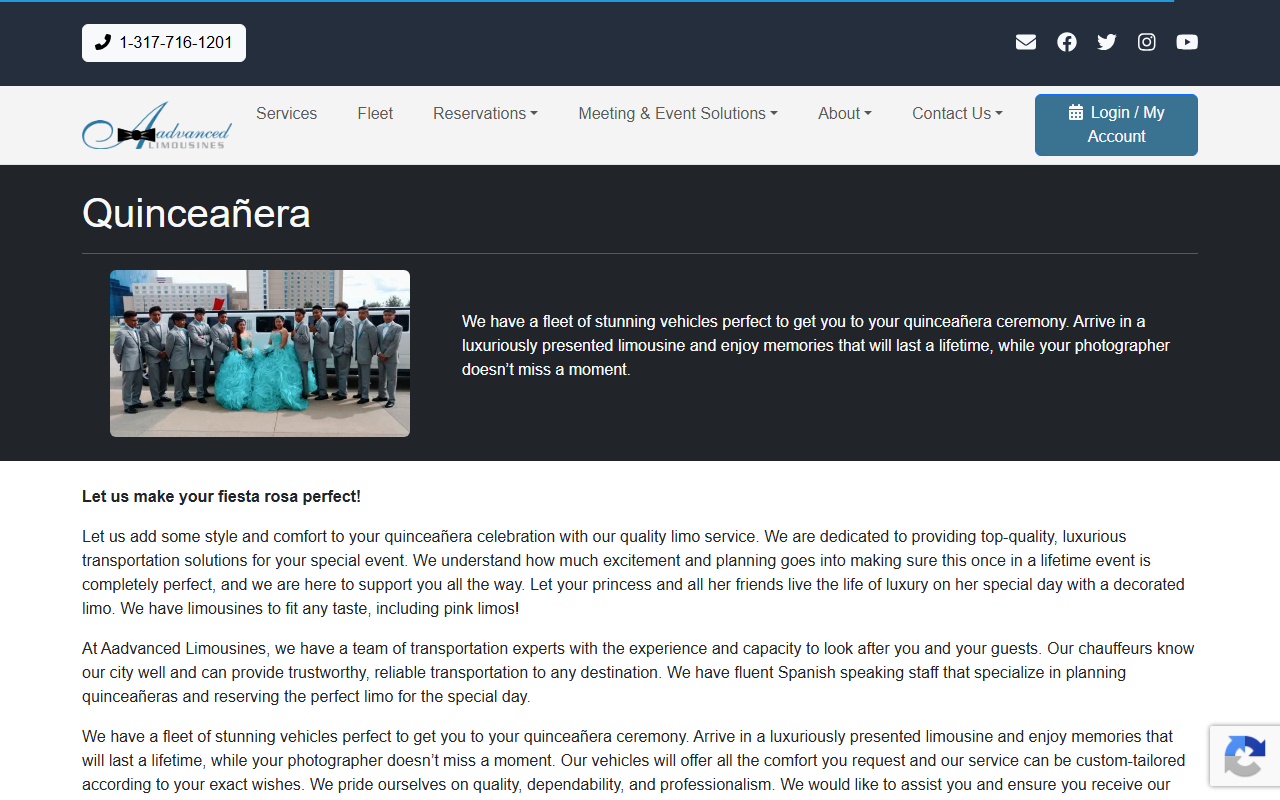
Task: Click the email envelope icon
Action: 1026,42
